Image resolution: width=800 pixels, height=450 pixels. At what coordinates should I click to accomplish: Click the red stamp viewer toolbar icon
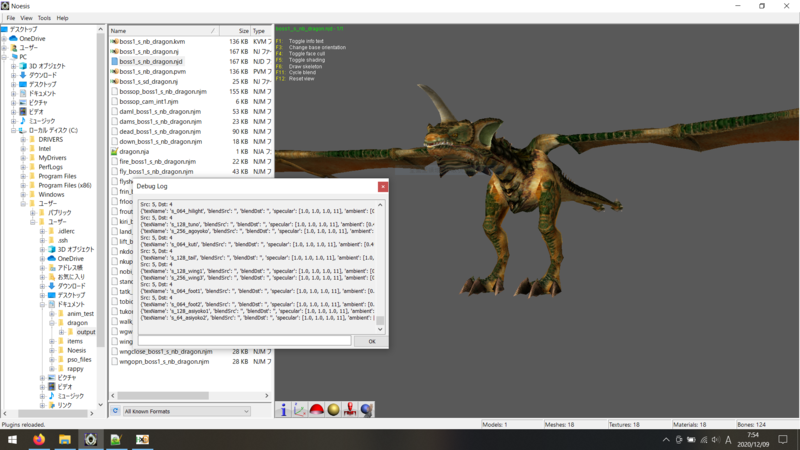350,410
